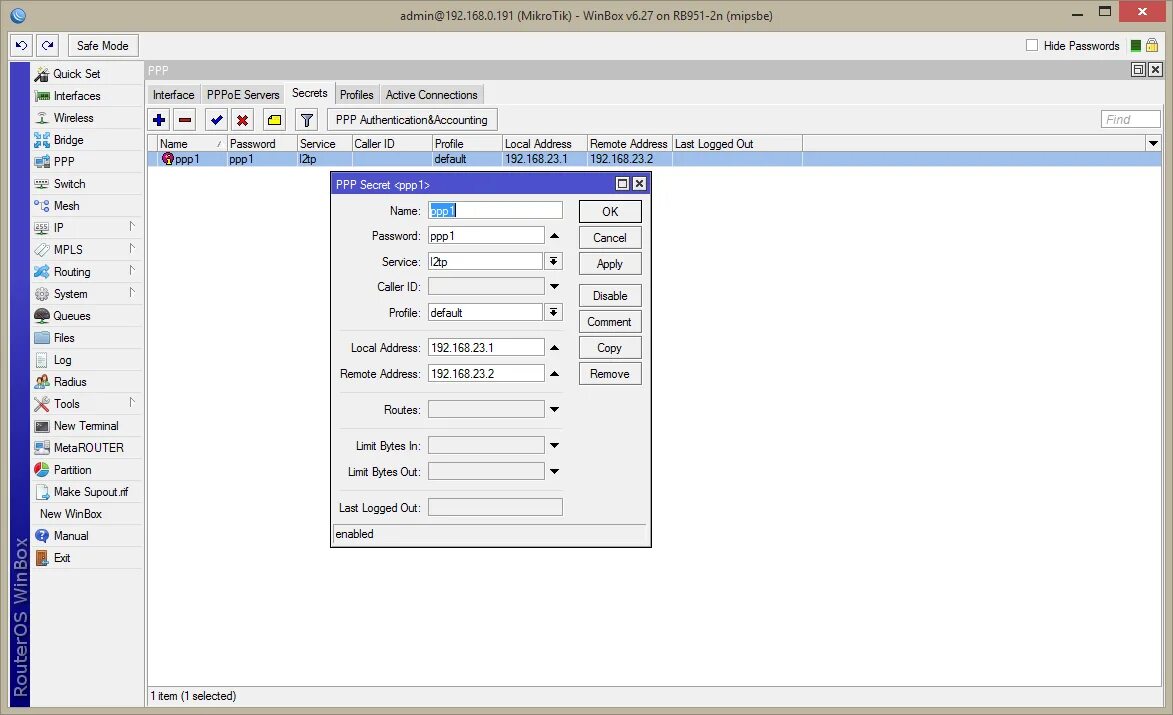Open the Switch sidebar item
Viewport: 1173px width, 715px height.
pyautogui.click(x=87, y=183)
